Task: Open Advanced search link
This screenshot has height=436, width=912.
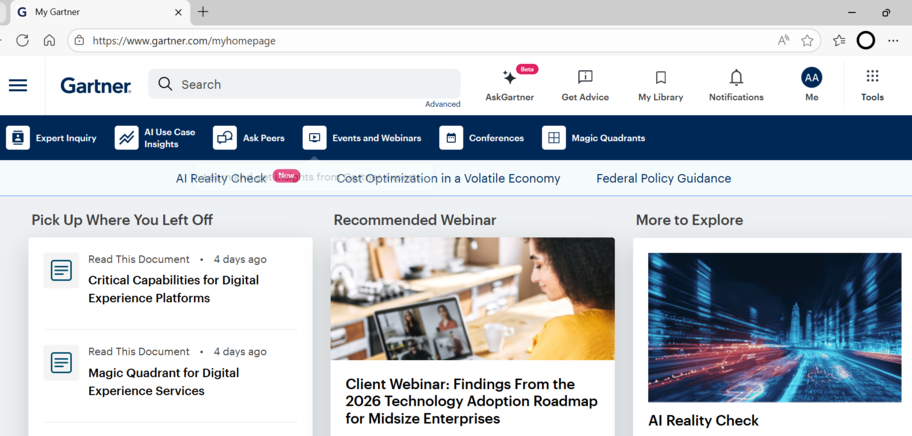Action: coord(443,104)
